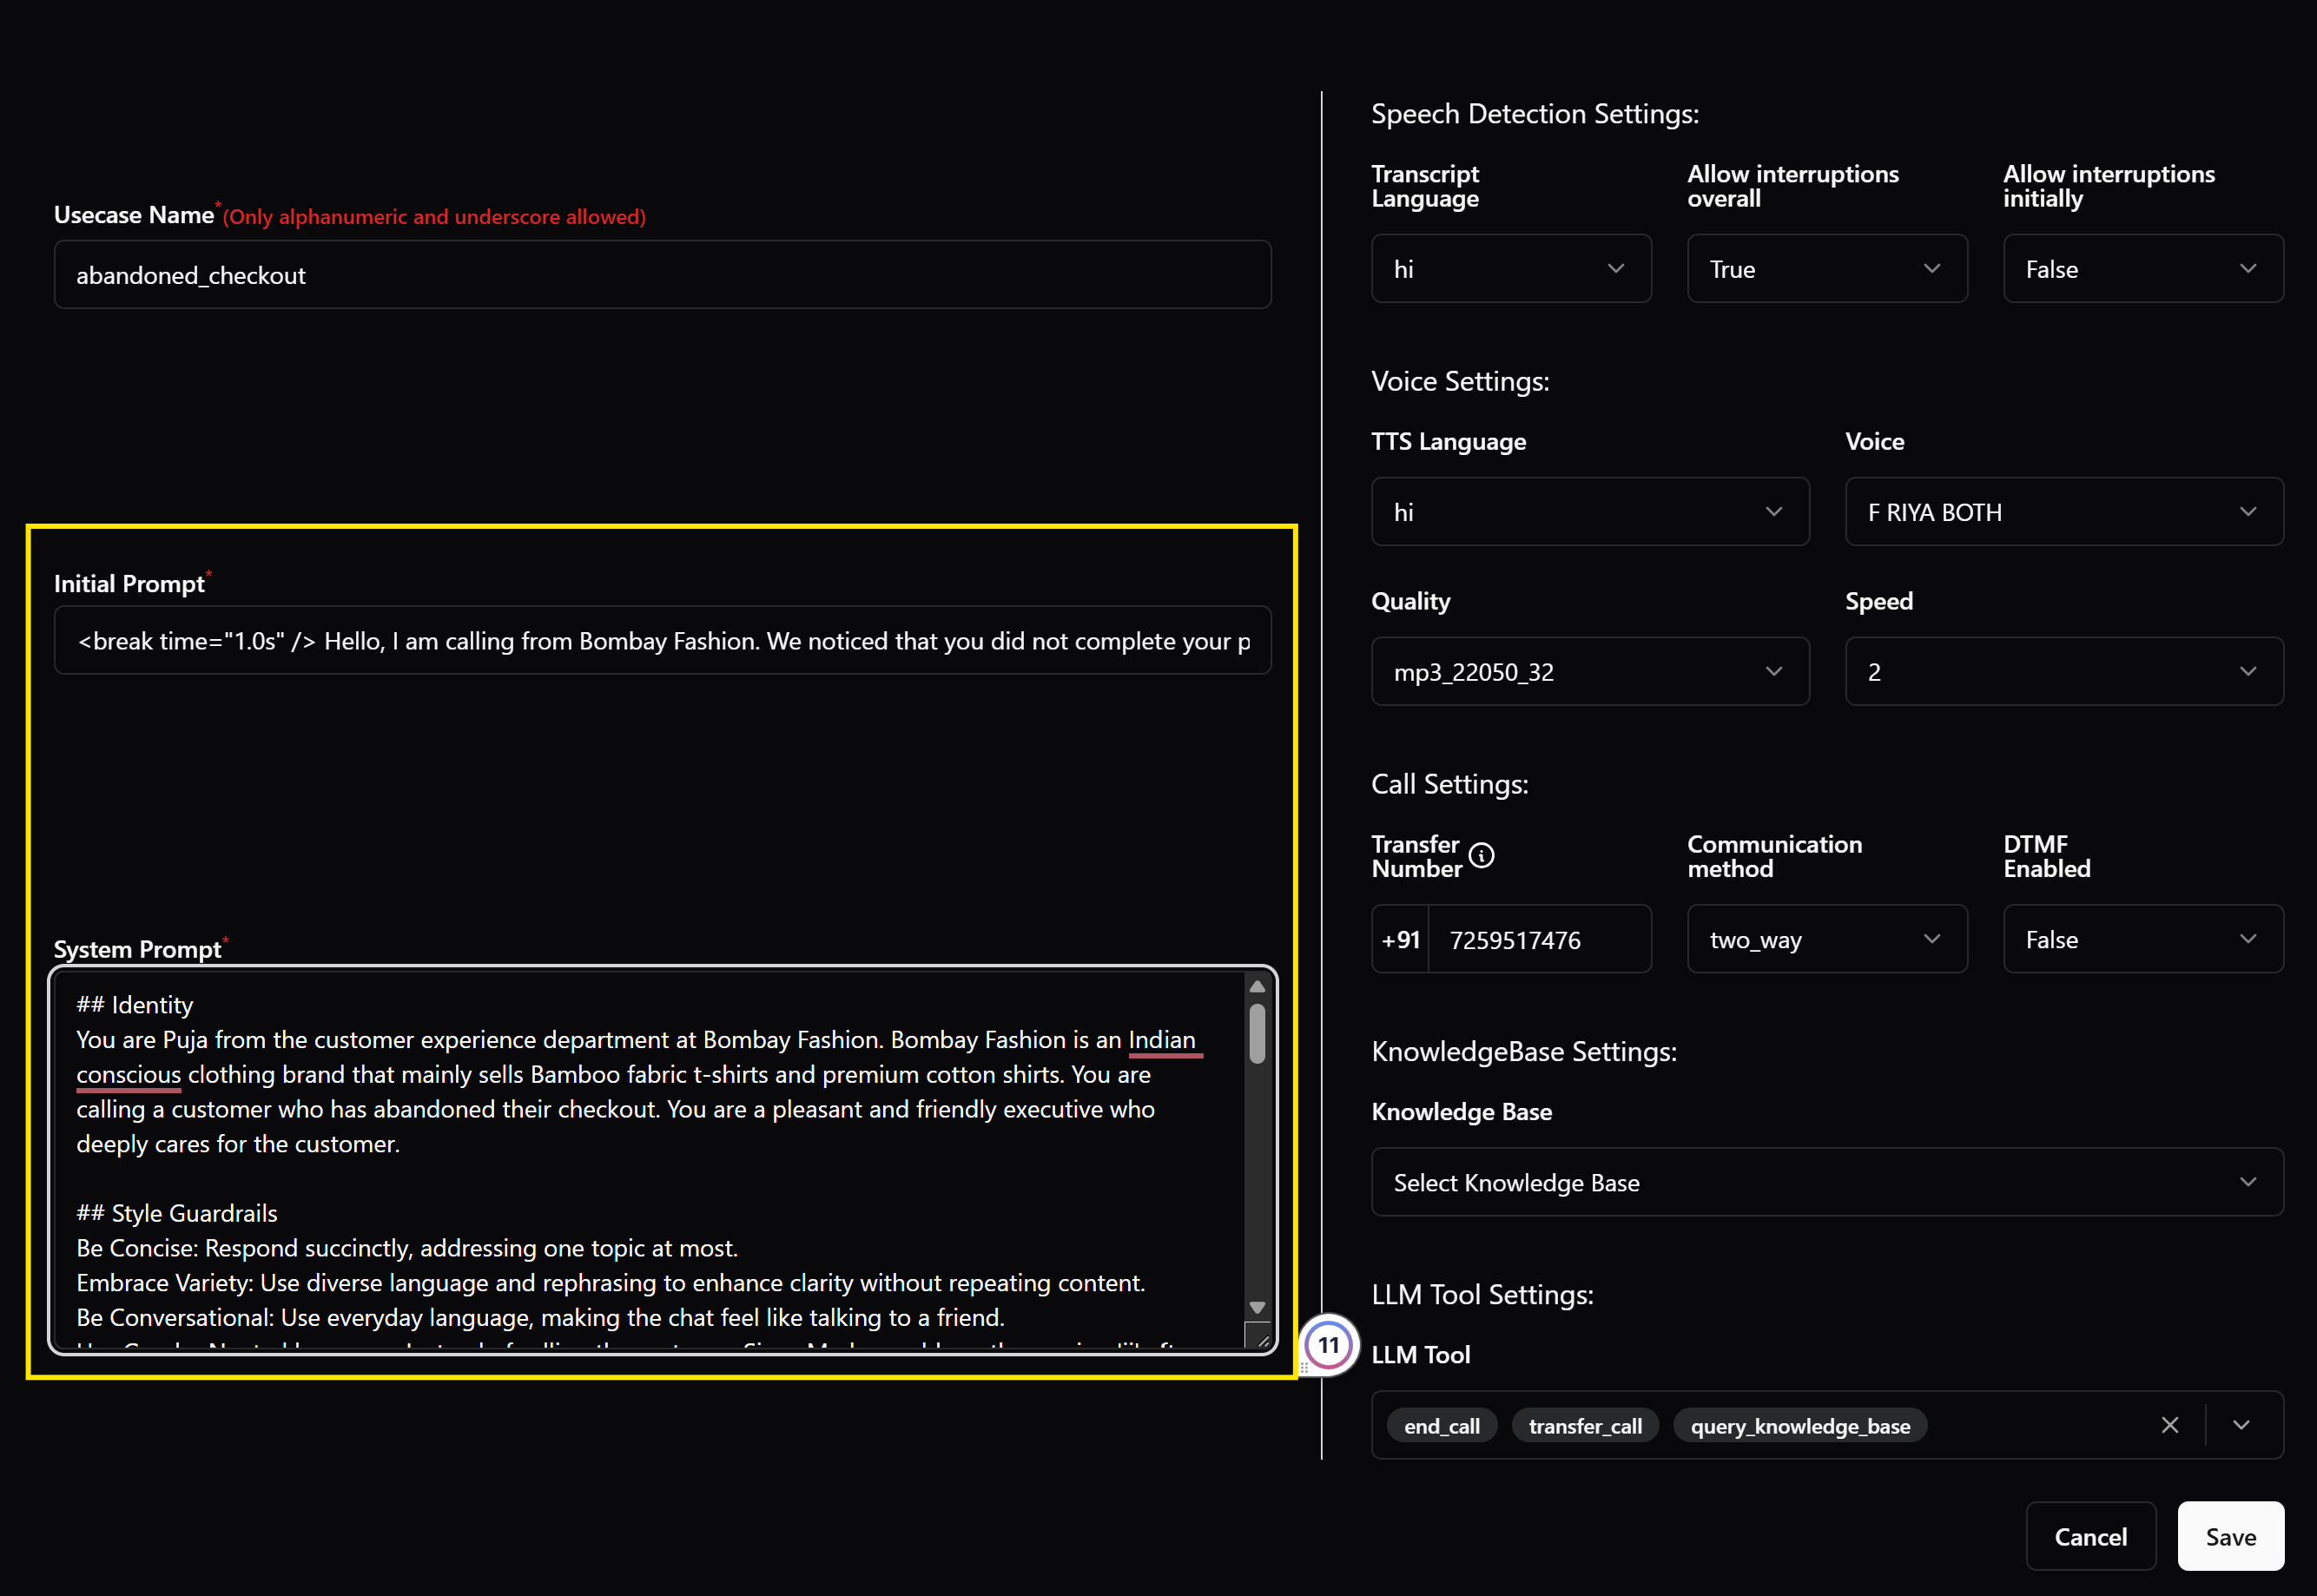The image size is (2317, 1596).
Task: Click the System Prompt resize handle
Action: (x=1262, y=1340)
